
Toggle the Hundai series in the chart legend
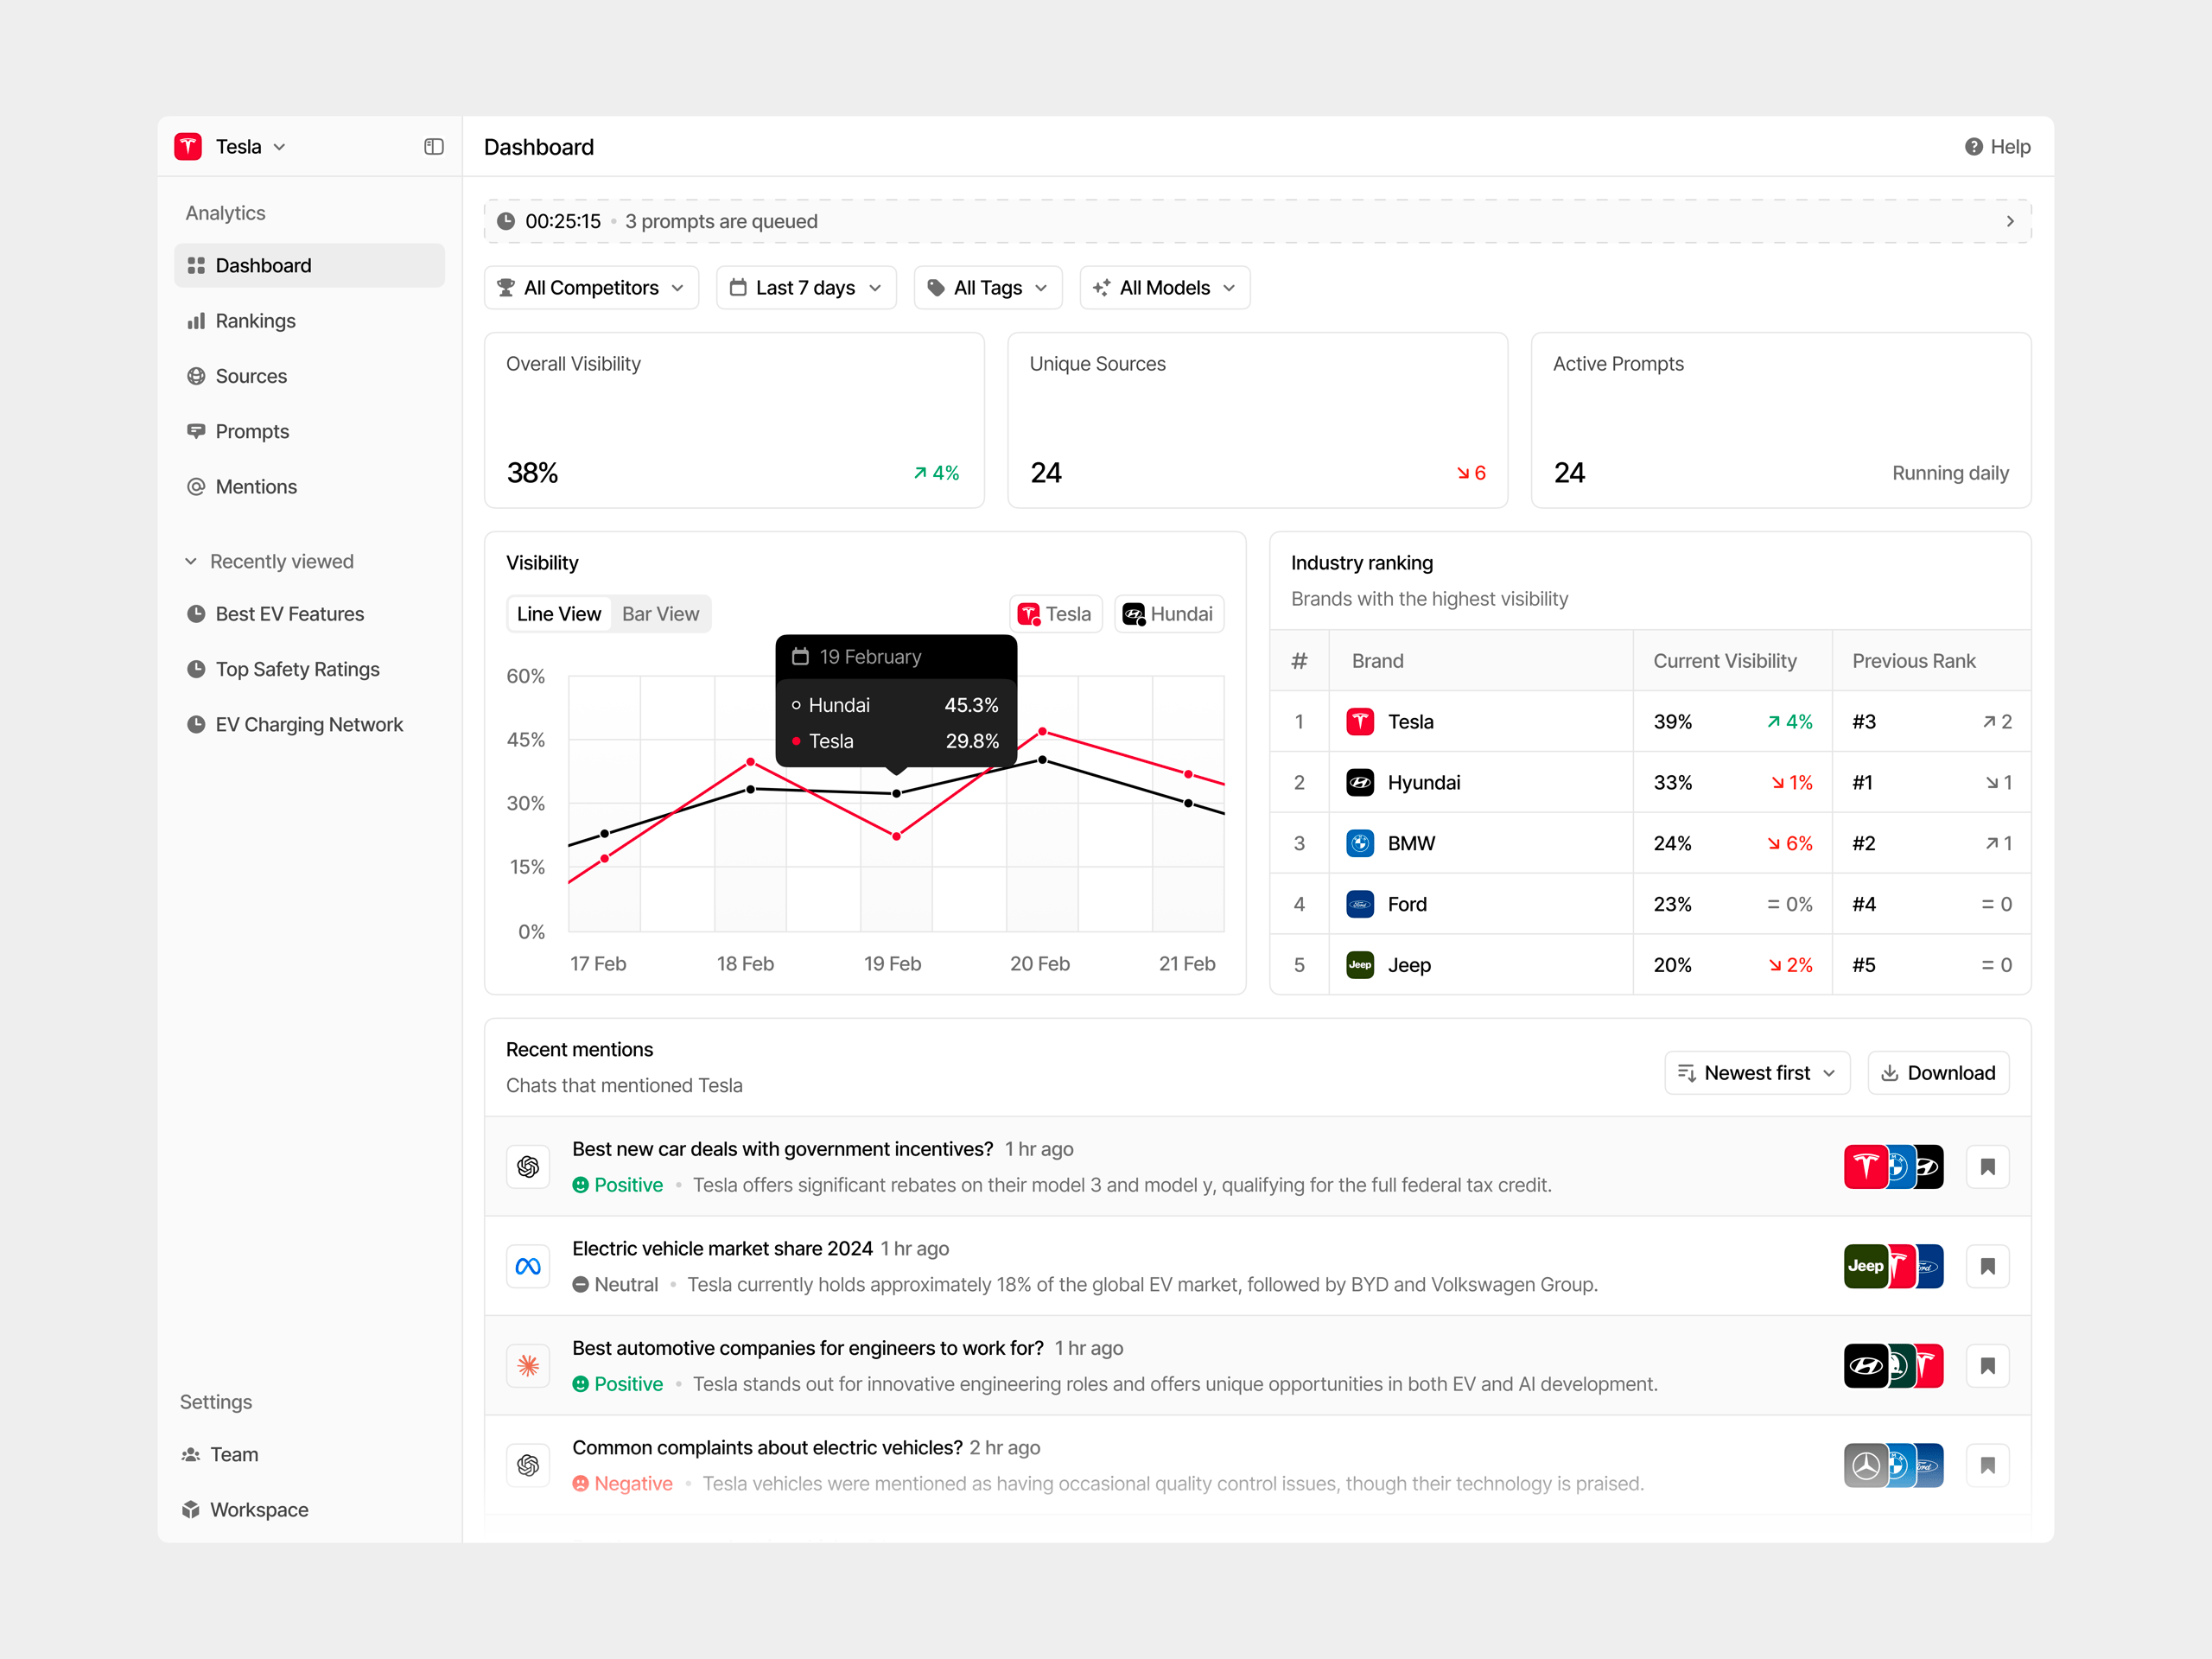[1168, 614]
